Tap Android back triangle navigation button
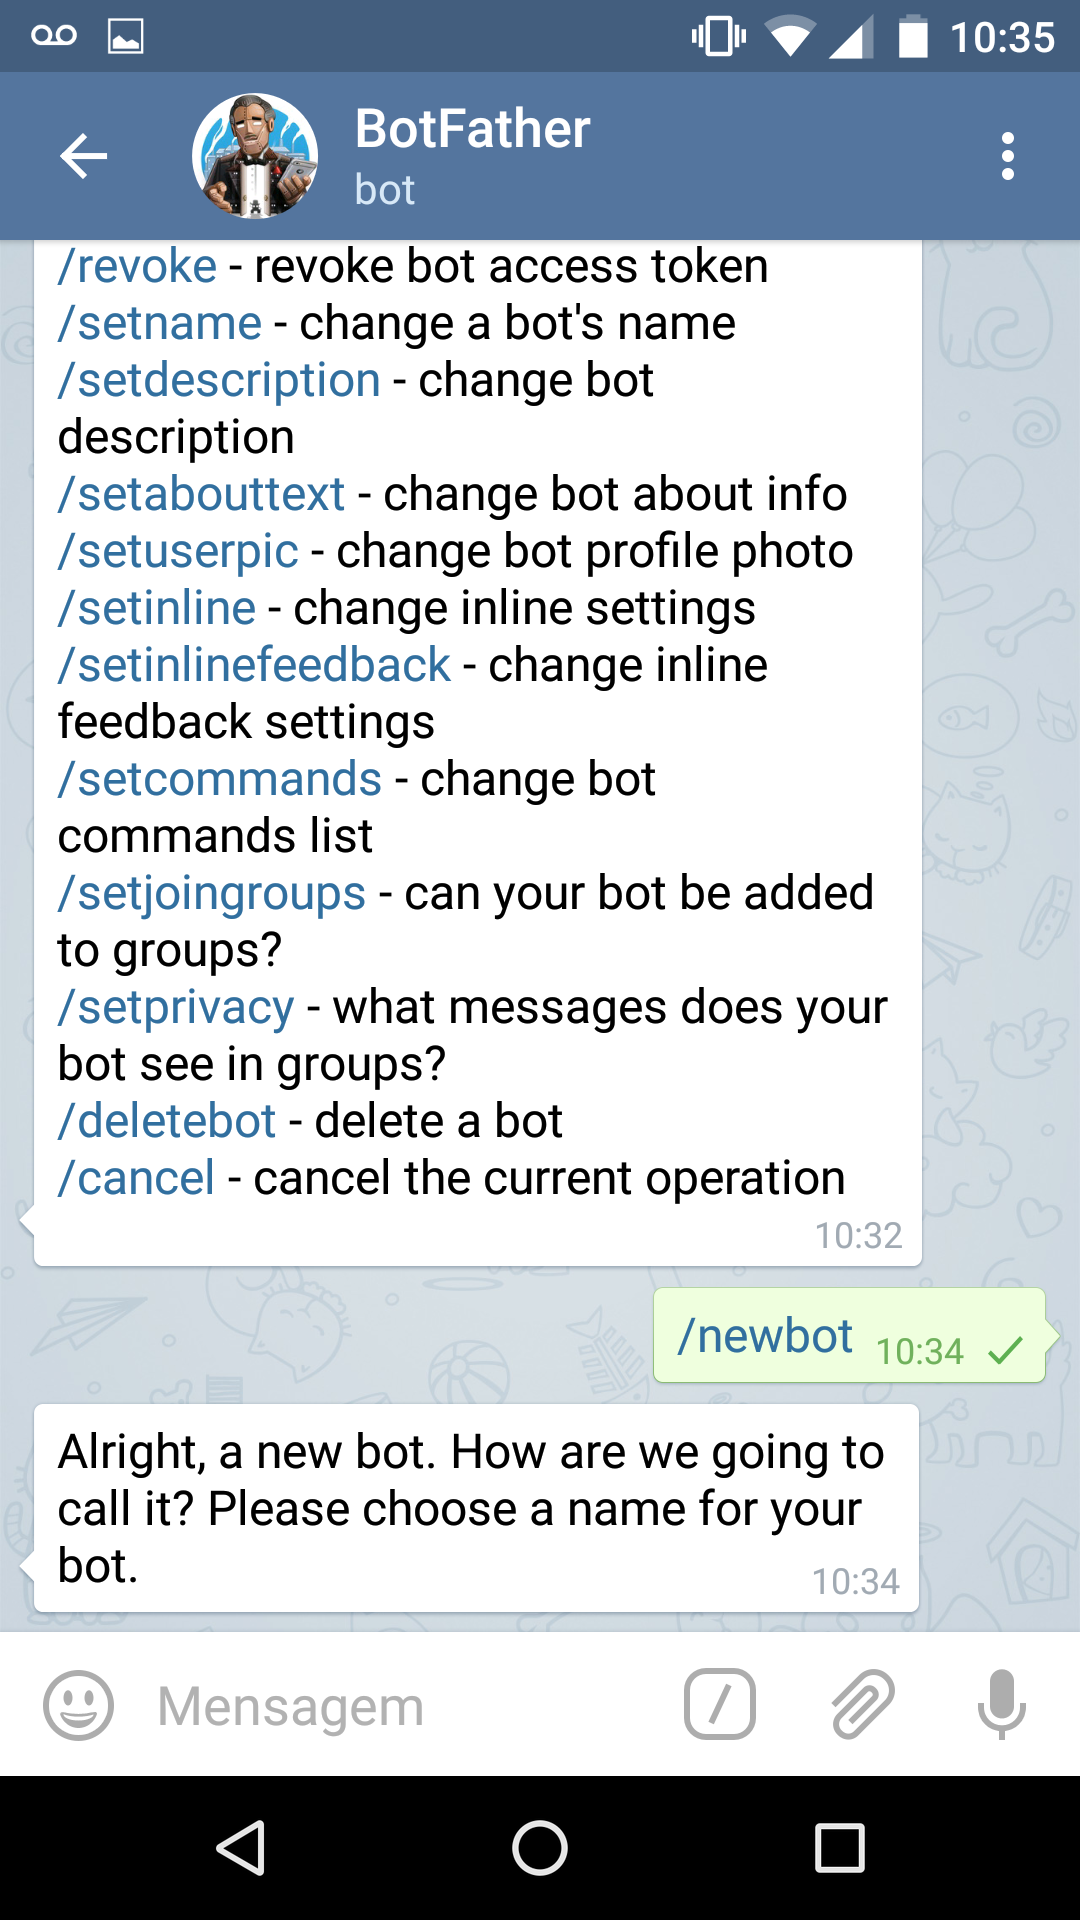The image size is (1080, 1920). pyautogui.click(x=241, y=1848)
